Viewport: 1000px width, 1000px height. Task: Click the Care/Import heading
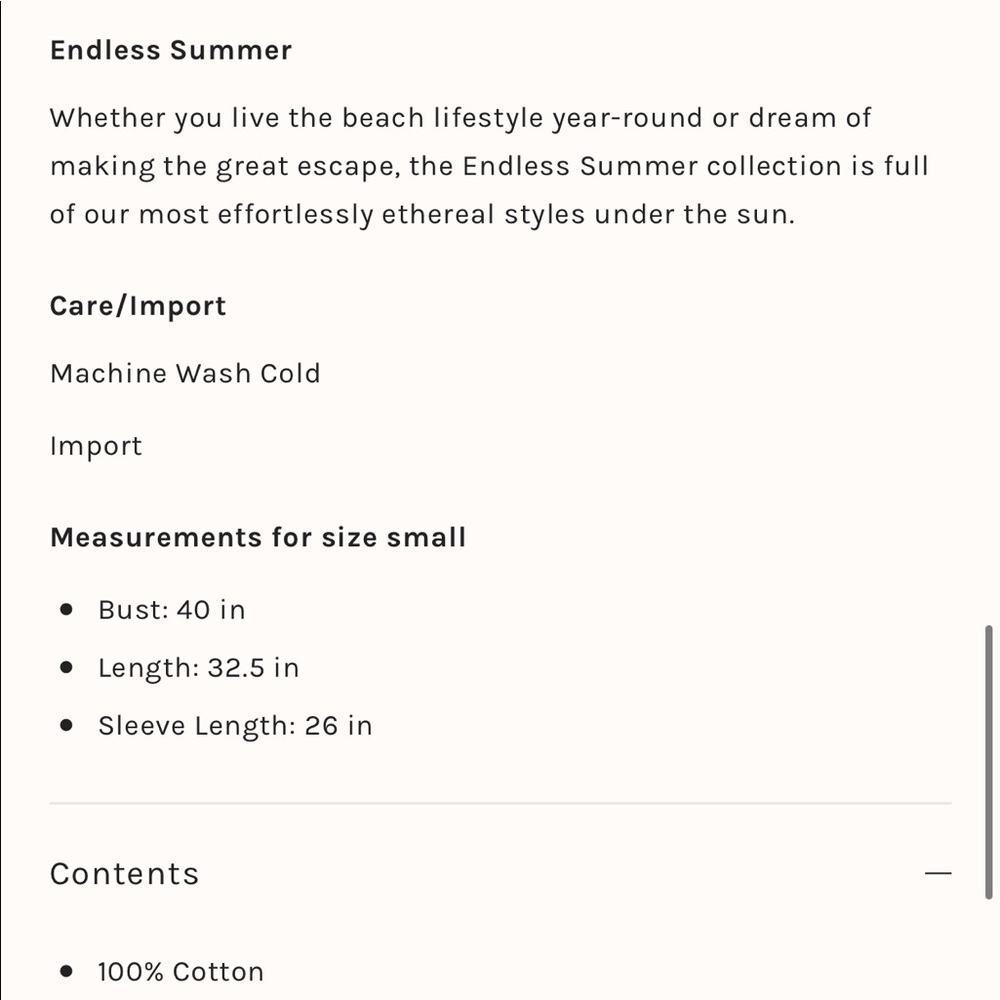(138, 306)
